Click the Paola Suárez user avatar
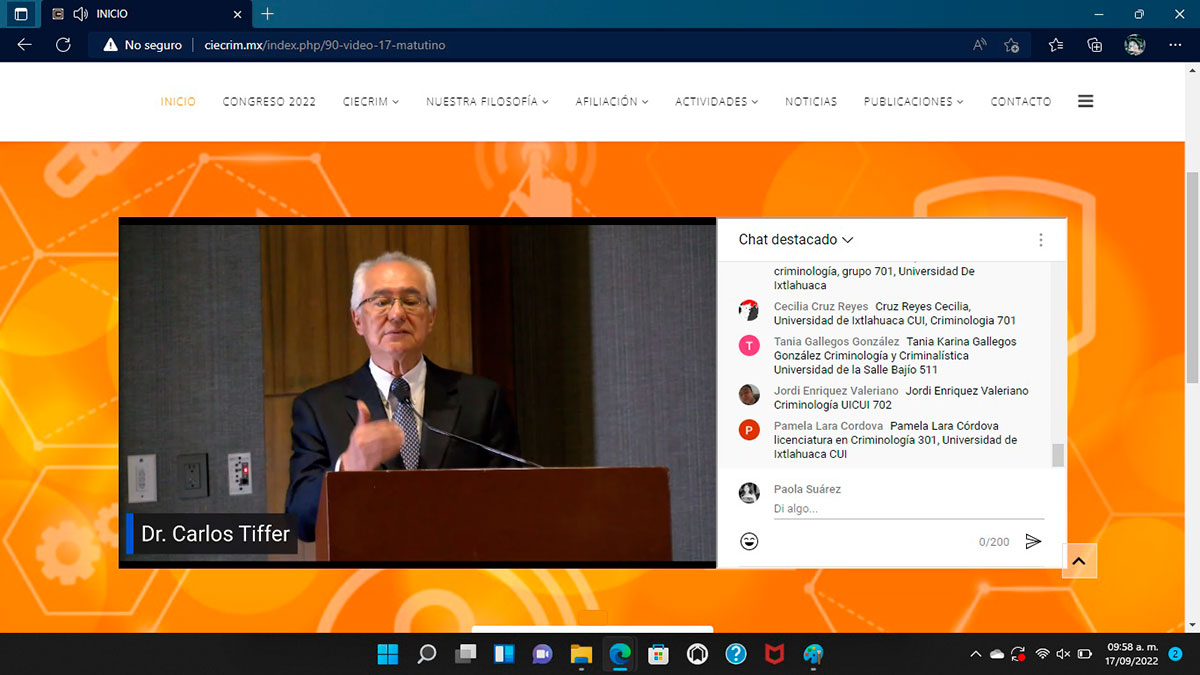This screenshot has width=1200, height=675. pos(749,492)
